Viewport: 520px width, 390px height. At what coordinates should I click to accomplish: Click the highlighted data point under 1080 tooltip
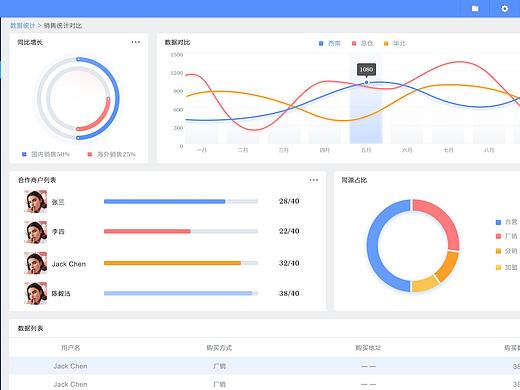(x=366, y=82)
